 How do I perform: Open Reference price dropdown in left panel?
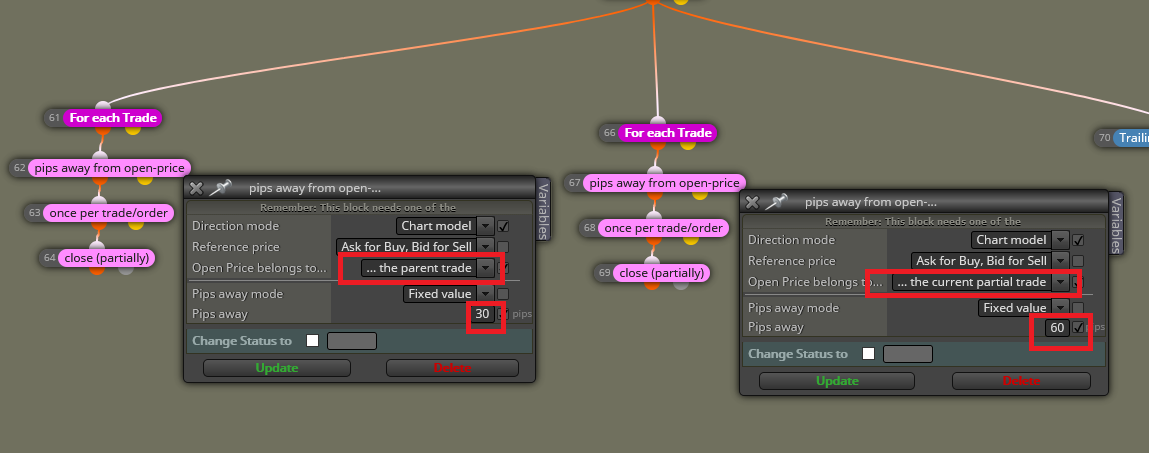[485, 247]
